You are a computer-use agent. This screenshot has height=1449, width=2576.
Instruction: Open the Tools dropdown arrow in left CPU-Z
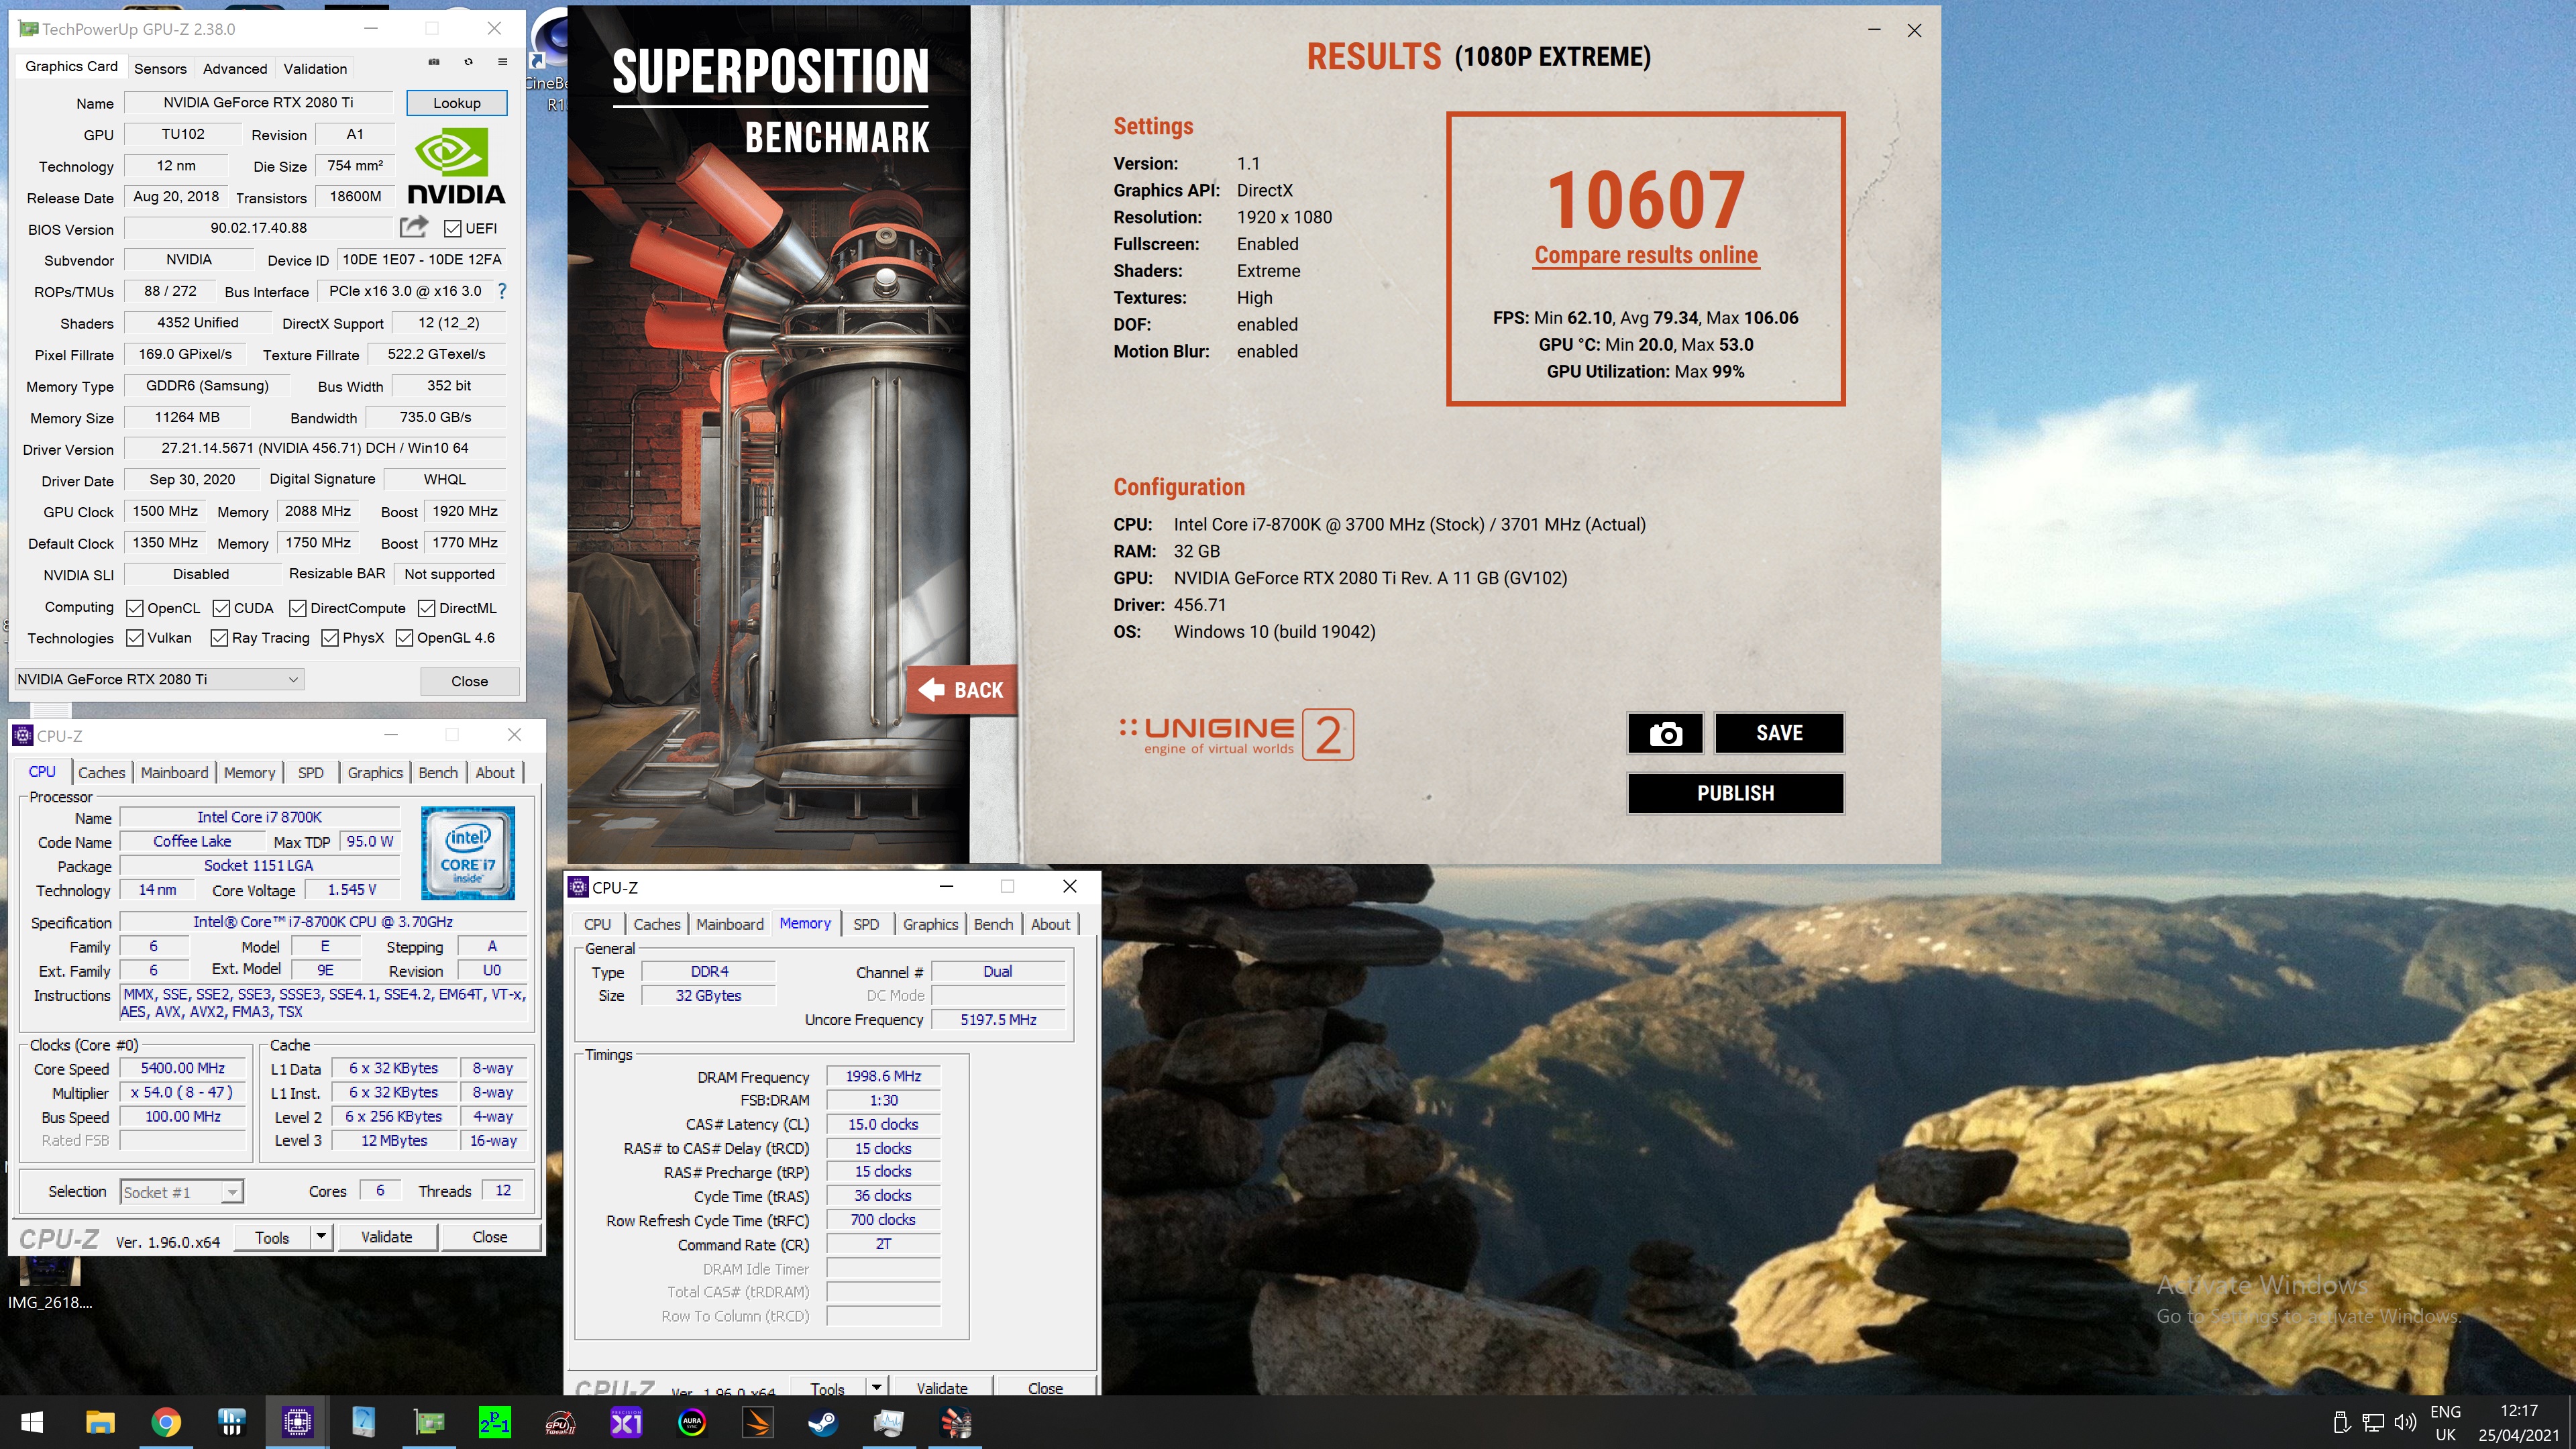321,1237
